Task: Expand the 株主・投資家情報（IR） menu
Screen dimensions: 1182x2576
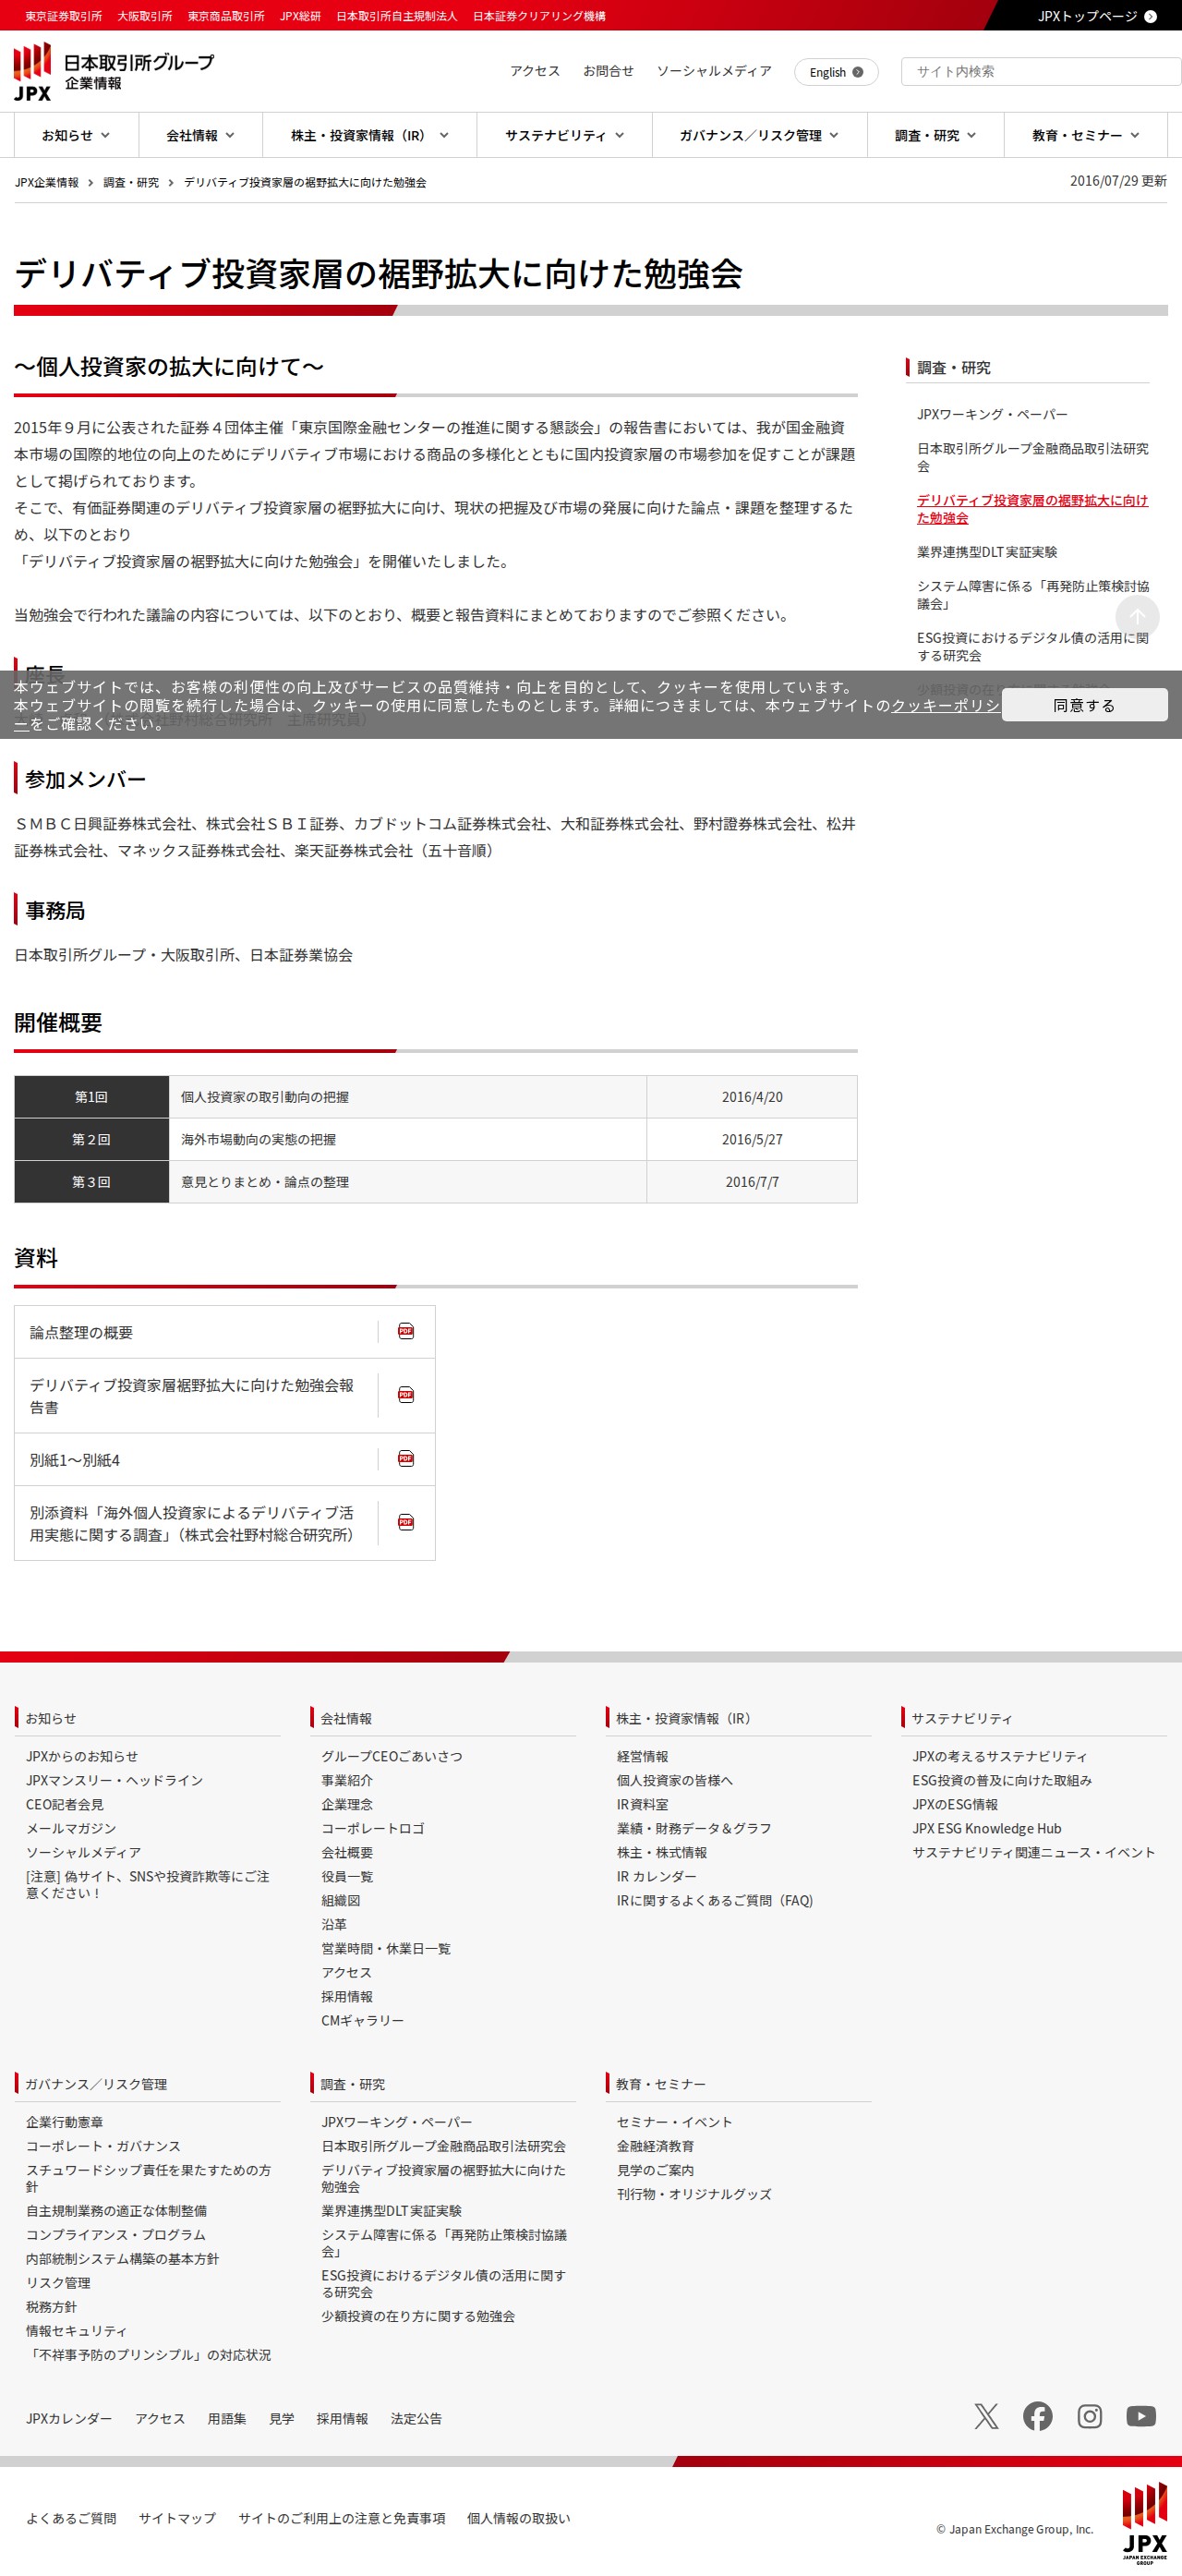Action: (370, 135)
